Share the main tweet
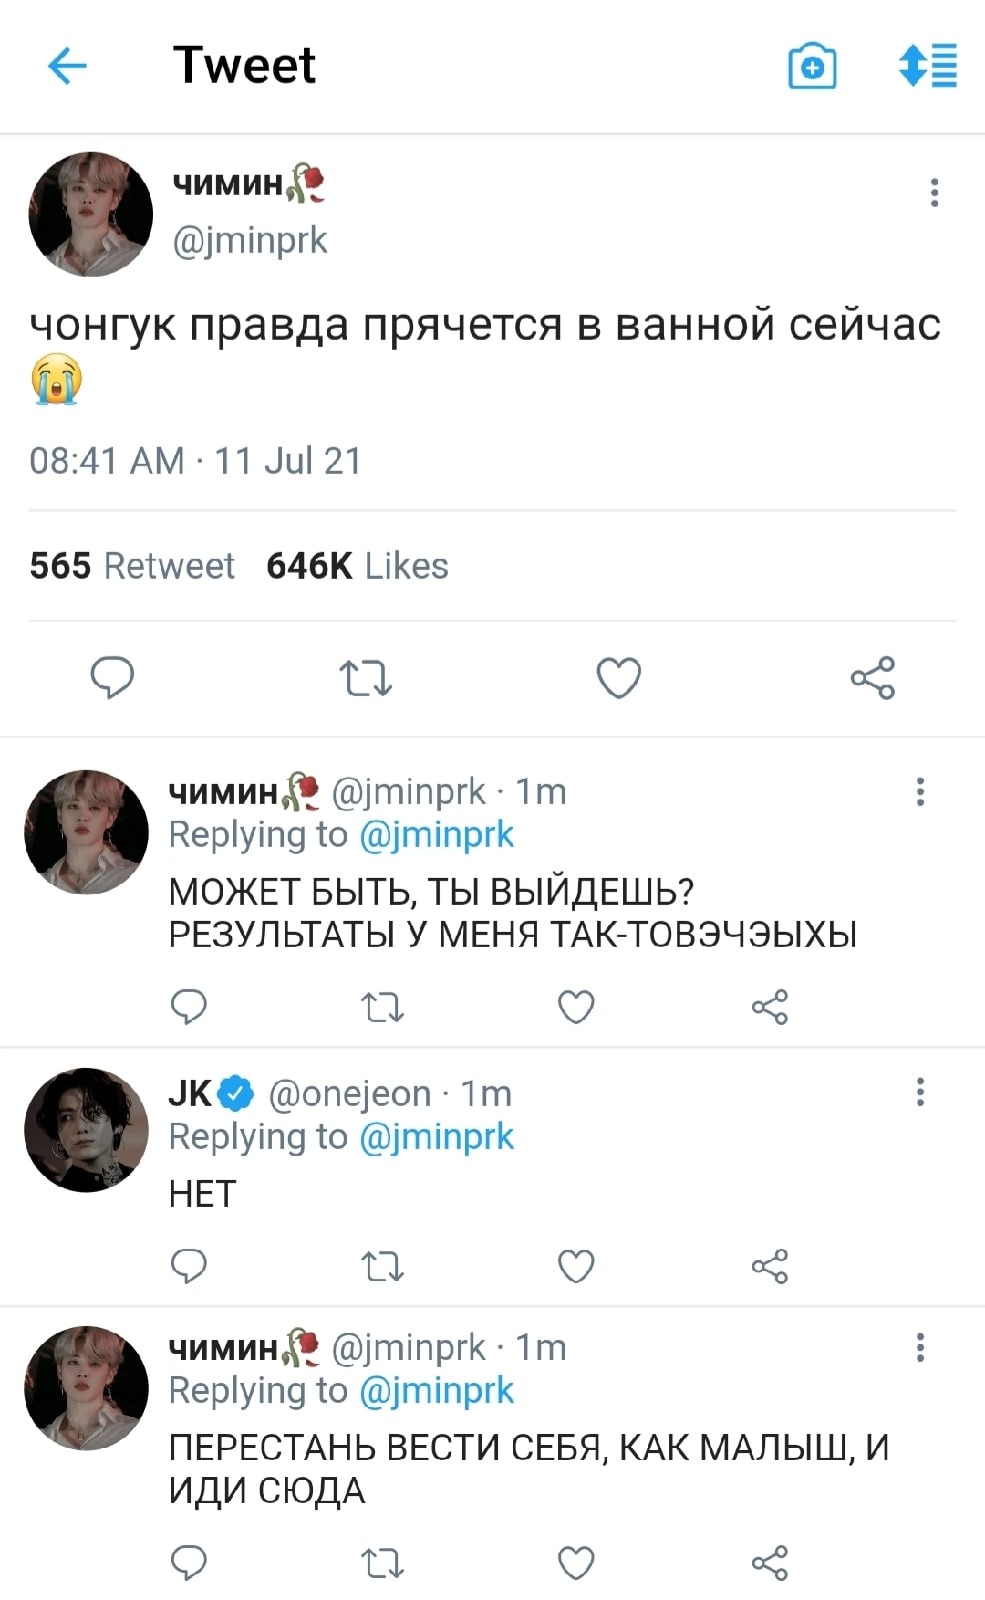The height and width of the screenshot is (1600, 985). (872, 678)
